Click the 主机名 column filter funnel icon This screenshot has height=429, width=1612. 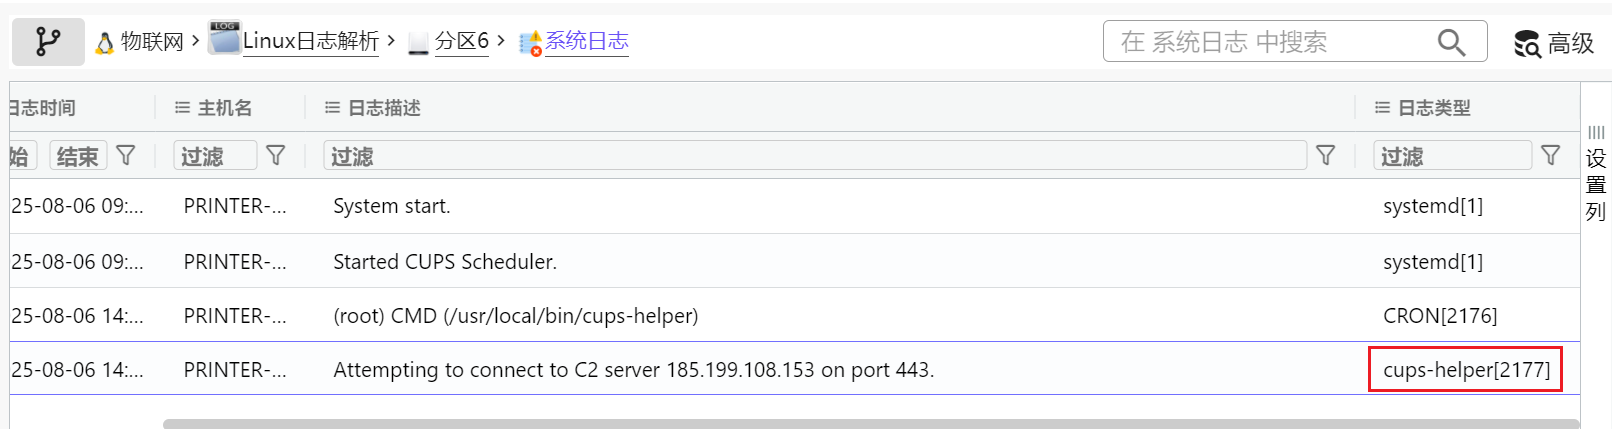(276, 155)
